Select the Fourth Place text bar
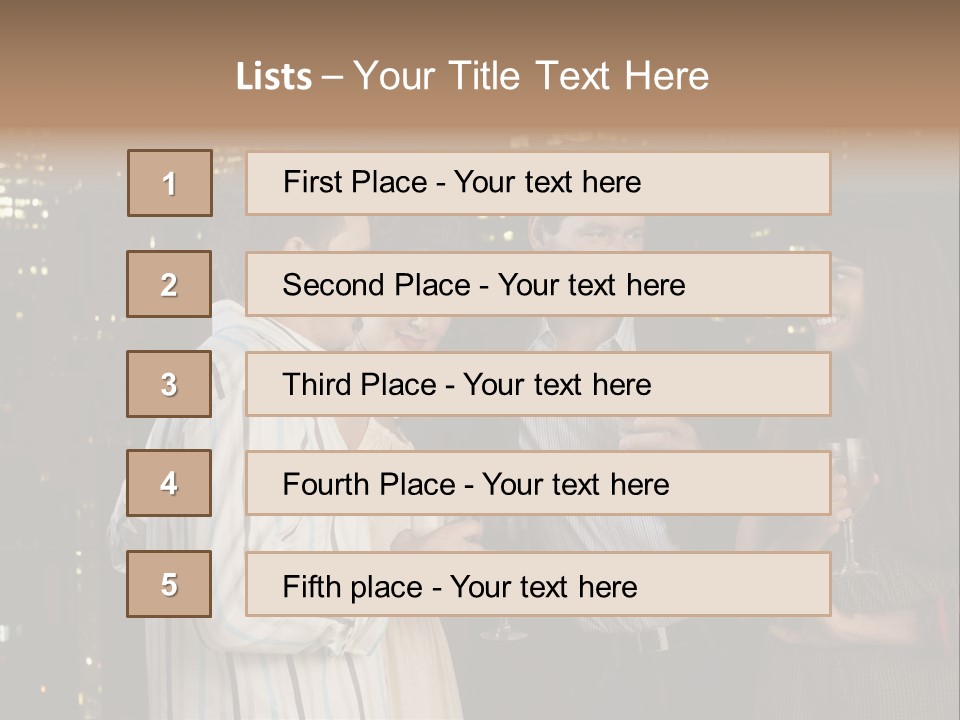 pos(538,484)
